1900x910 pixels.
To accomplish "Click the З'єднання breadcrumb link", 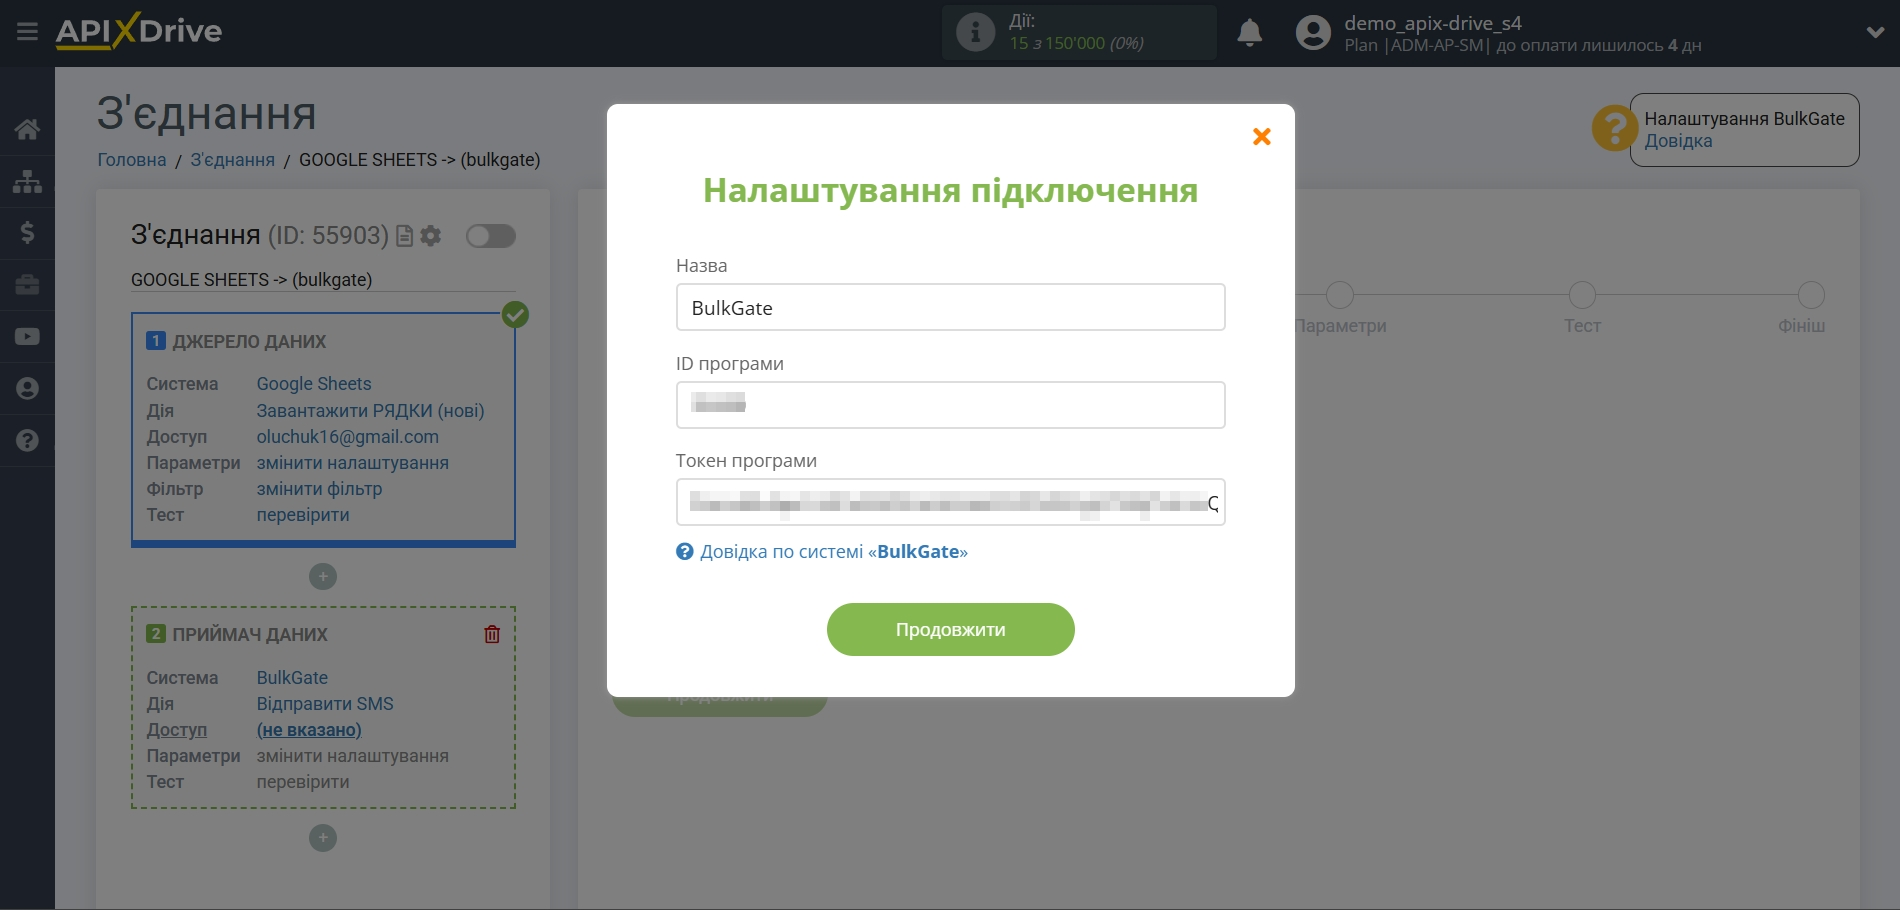I will point(232,160).
